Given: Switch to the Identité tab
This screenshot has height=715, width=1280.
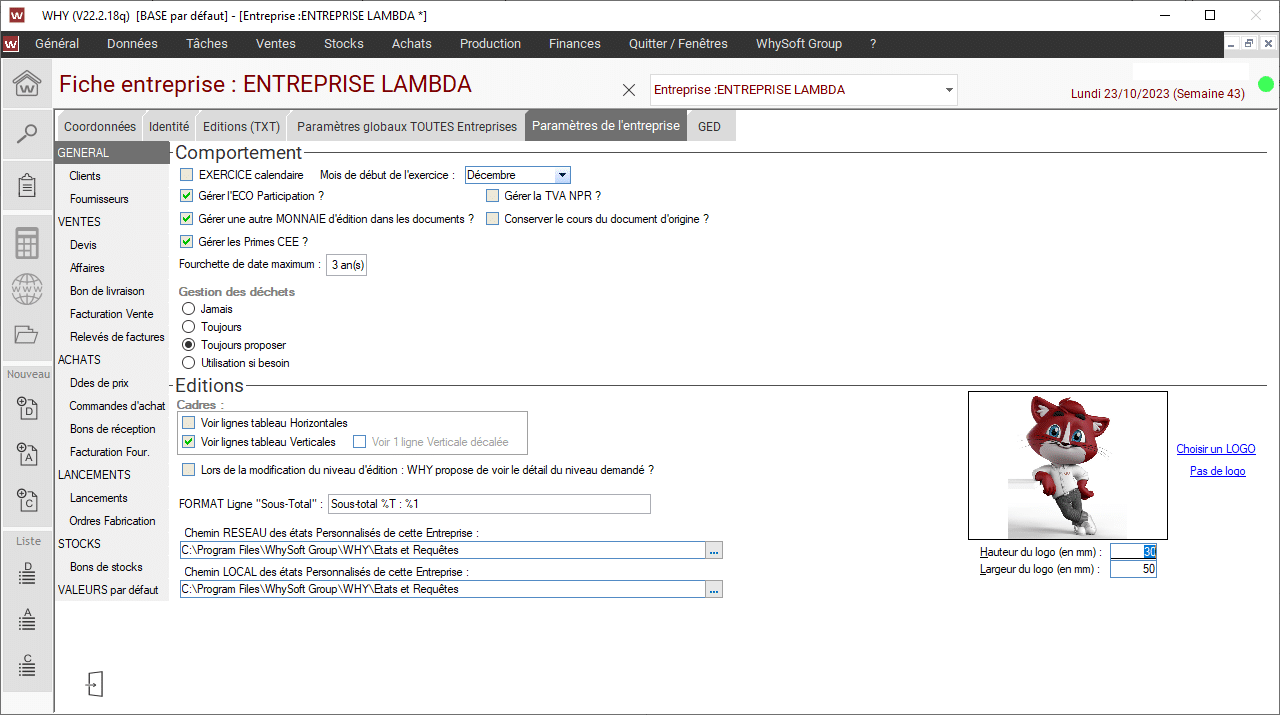Looking at the screenshot, I should click(169, 127).
